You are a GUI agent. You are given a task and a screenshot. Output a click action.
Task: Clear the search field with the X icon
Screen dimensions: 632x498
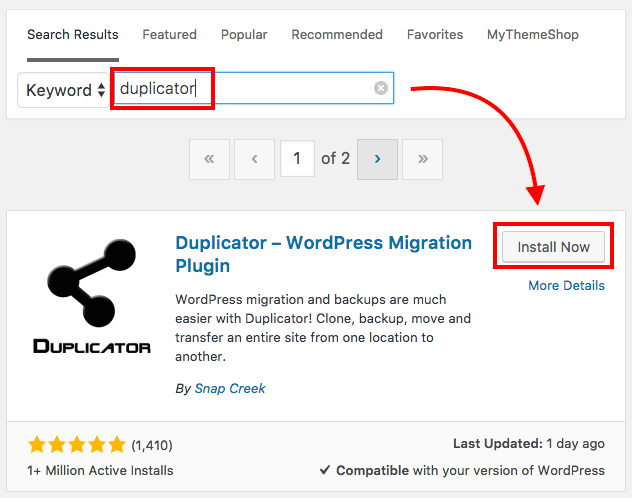[380, 88]
